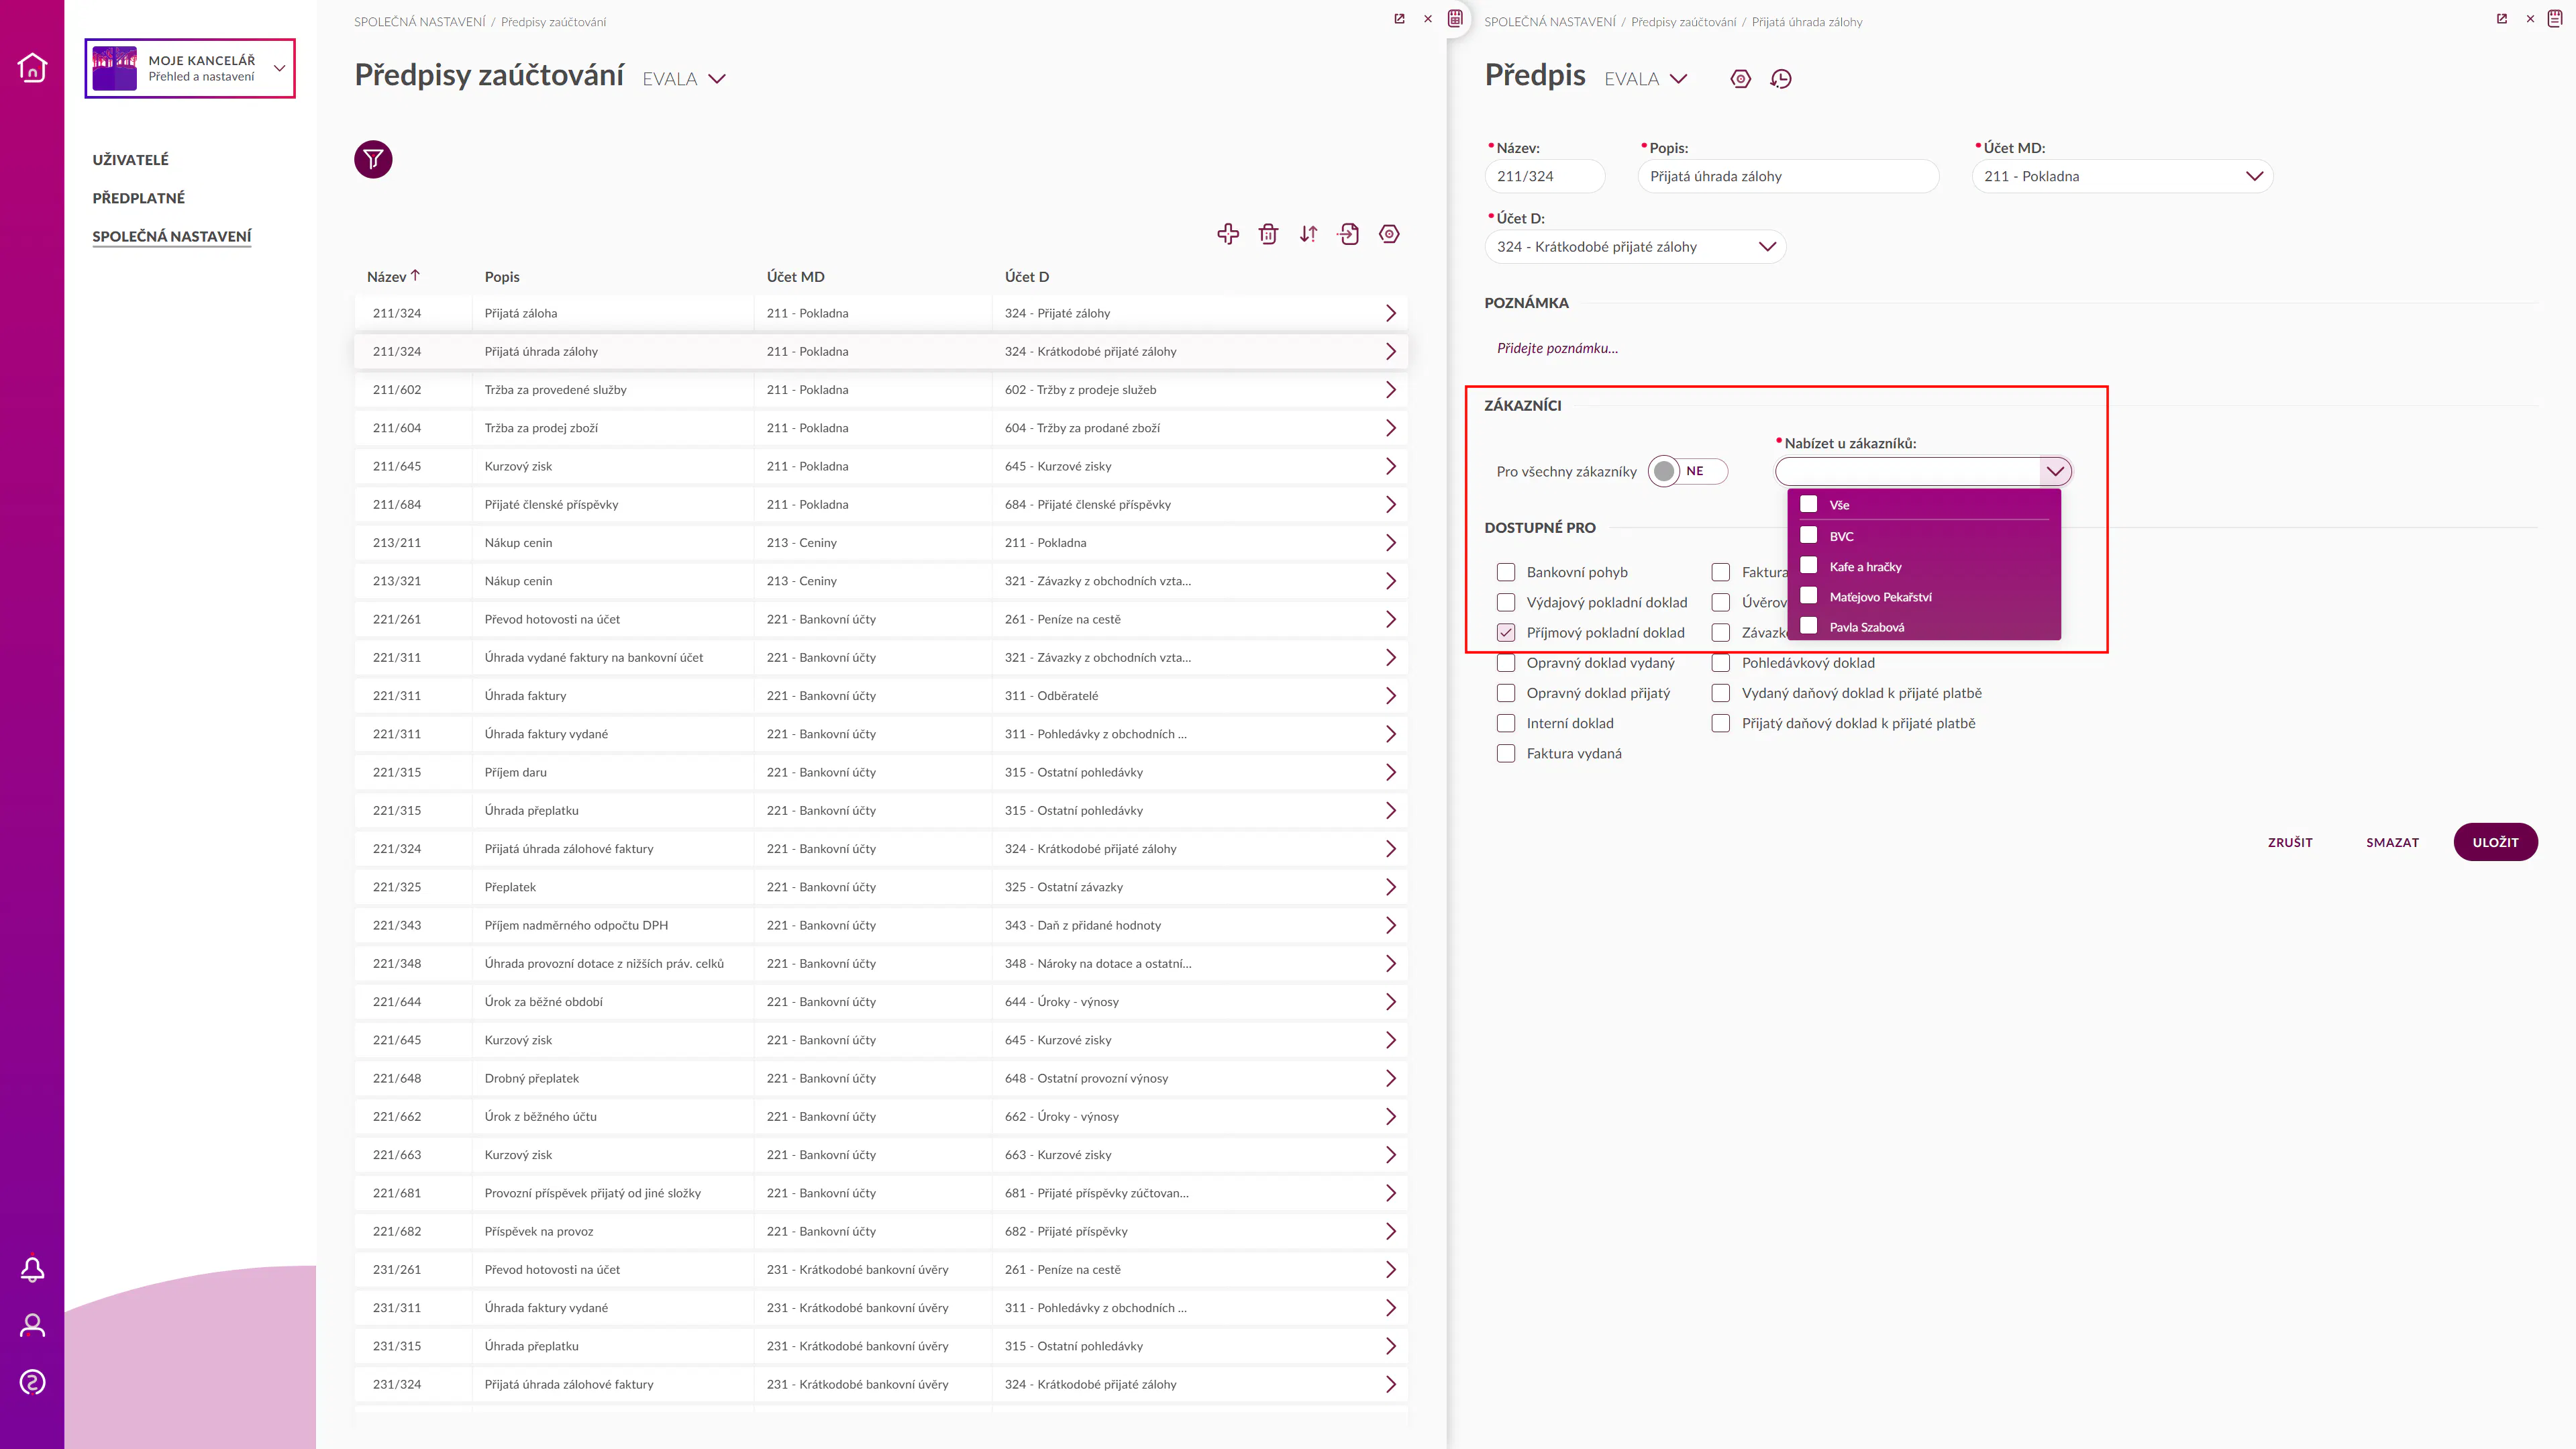Image resolution: width=2576 pixels, height=1449 pixels.
Task: Enable the Bankovní pohyb checkbox
Action: (x=1506, y=572)
